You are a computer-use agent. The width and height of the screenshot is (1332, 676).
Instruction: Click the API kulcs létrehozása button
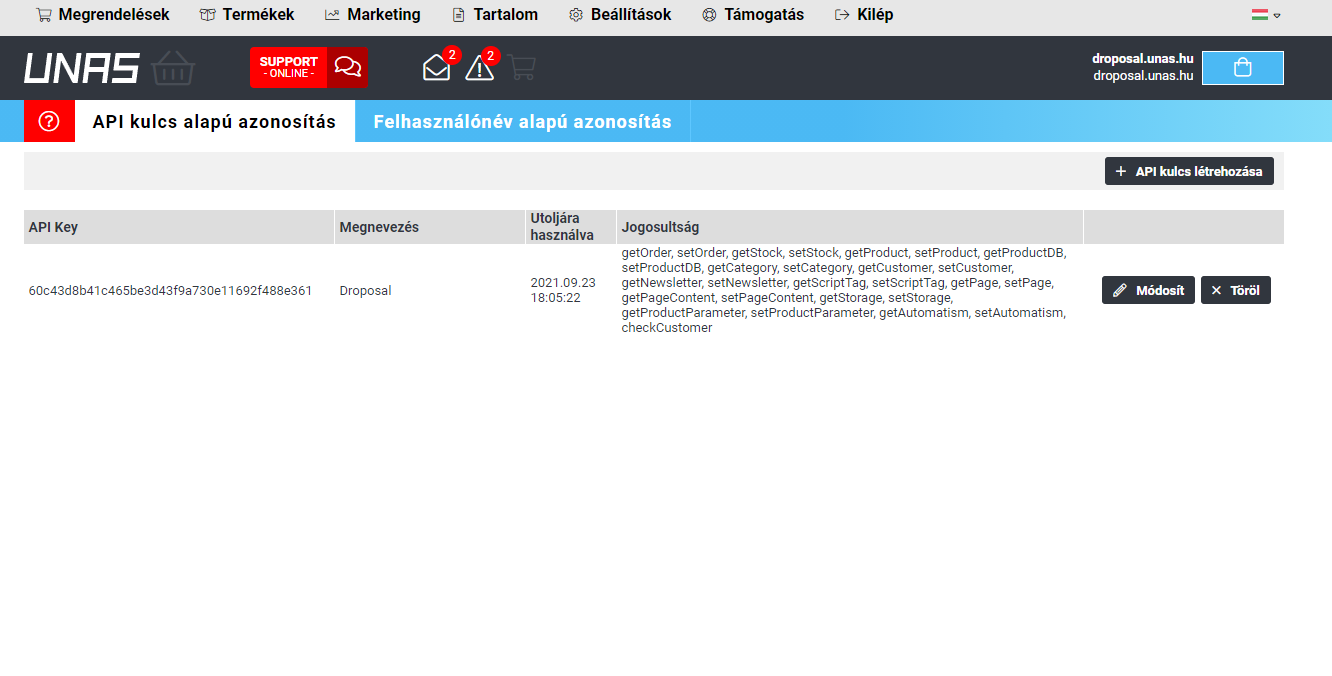pos(1189,171)
